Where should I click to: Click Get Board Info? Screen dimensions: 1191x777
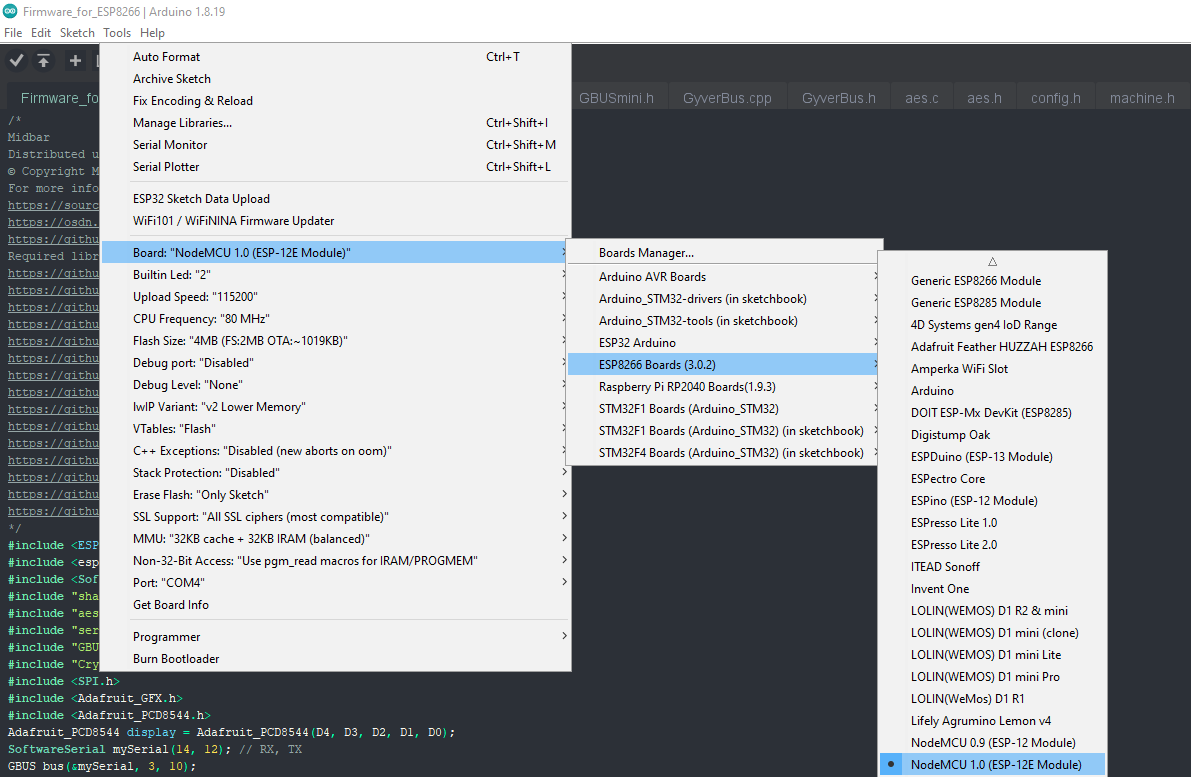click(336, 605)
